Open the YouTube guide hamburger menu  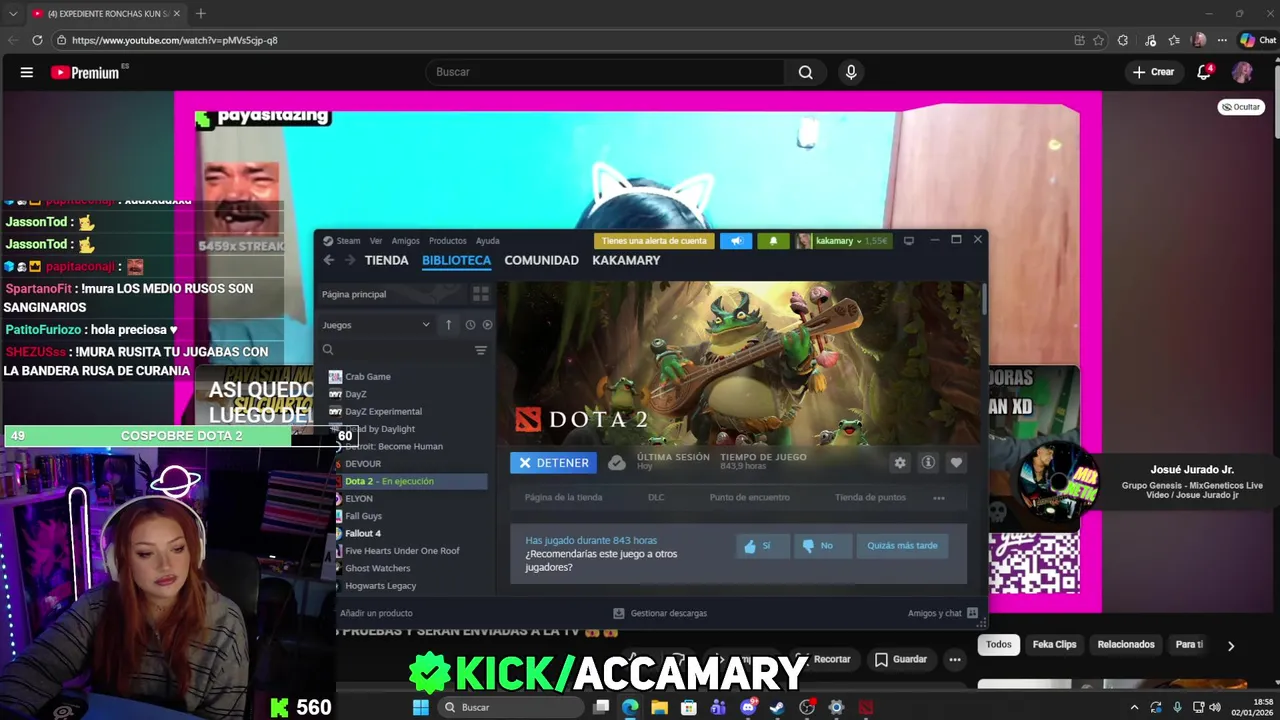(27, 72)
